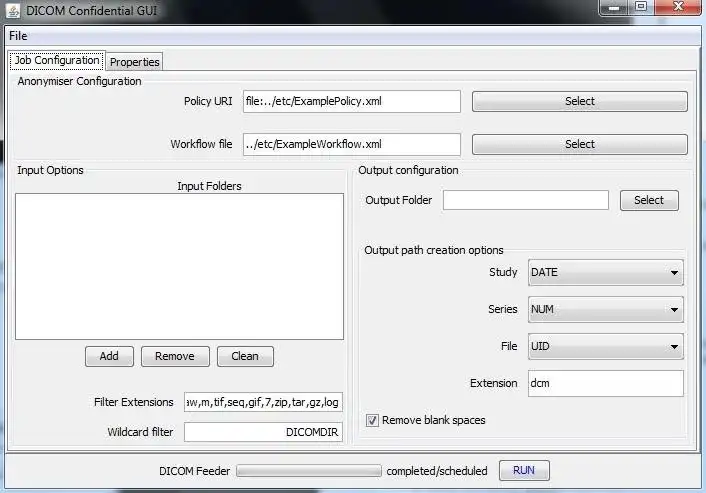Click the Clean button

click(x=245, y=356)
